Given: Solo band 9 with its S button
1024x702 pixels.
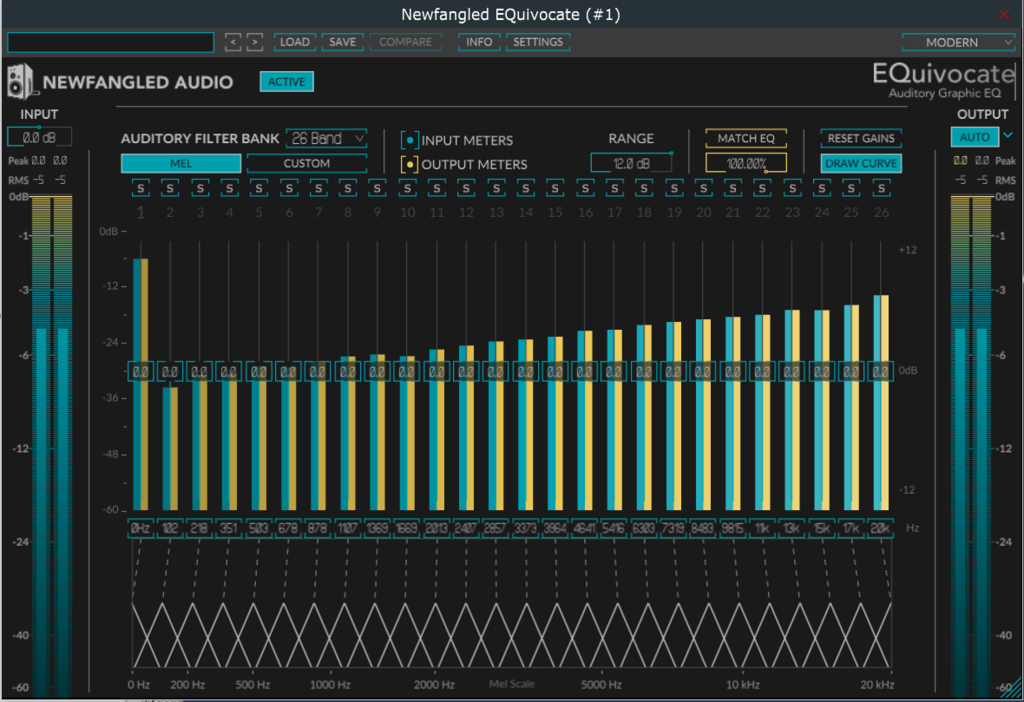Looking at the screenshot, I should pyautogui.click(x=377, y=189).
